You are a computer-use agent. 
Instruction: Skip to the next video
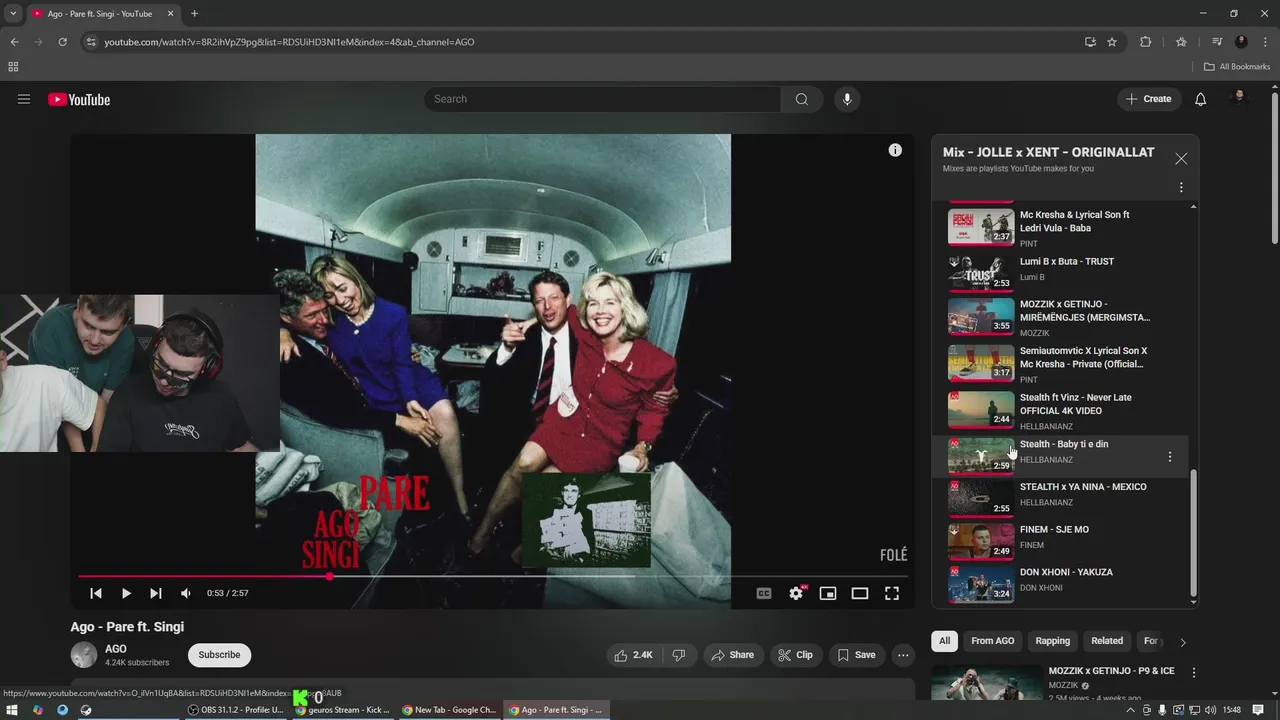[x=156, y=593]
